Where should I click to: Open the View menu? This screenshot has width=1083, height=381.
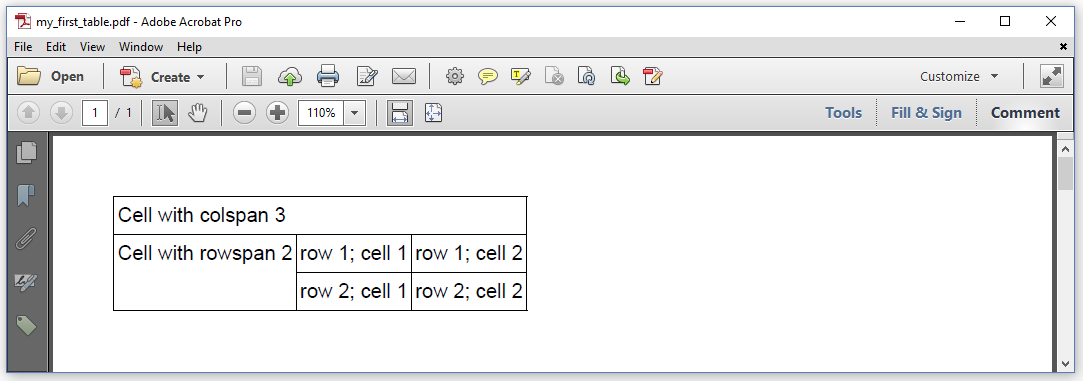click(x=93, y=47)
